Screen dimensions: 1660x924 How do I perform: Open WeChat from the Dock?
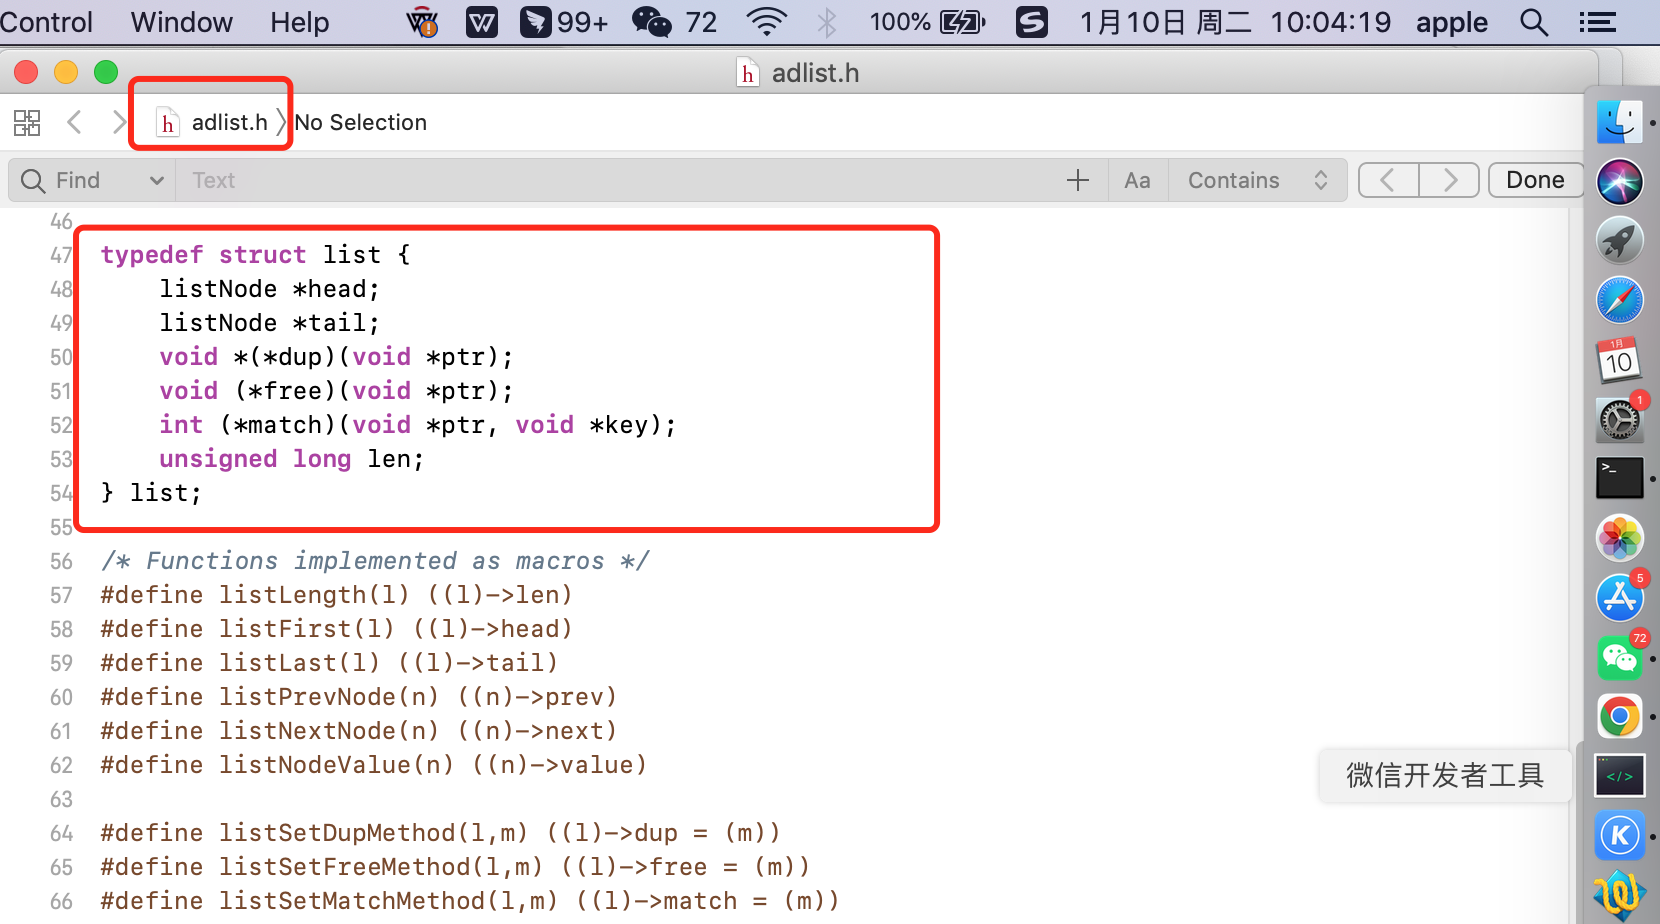point(1619,657)
